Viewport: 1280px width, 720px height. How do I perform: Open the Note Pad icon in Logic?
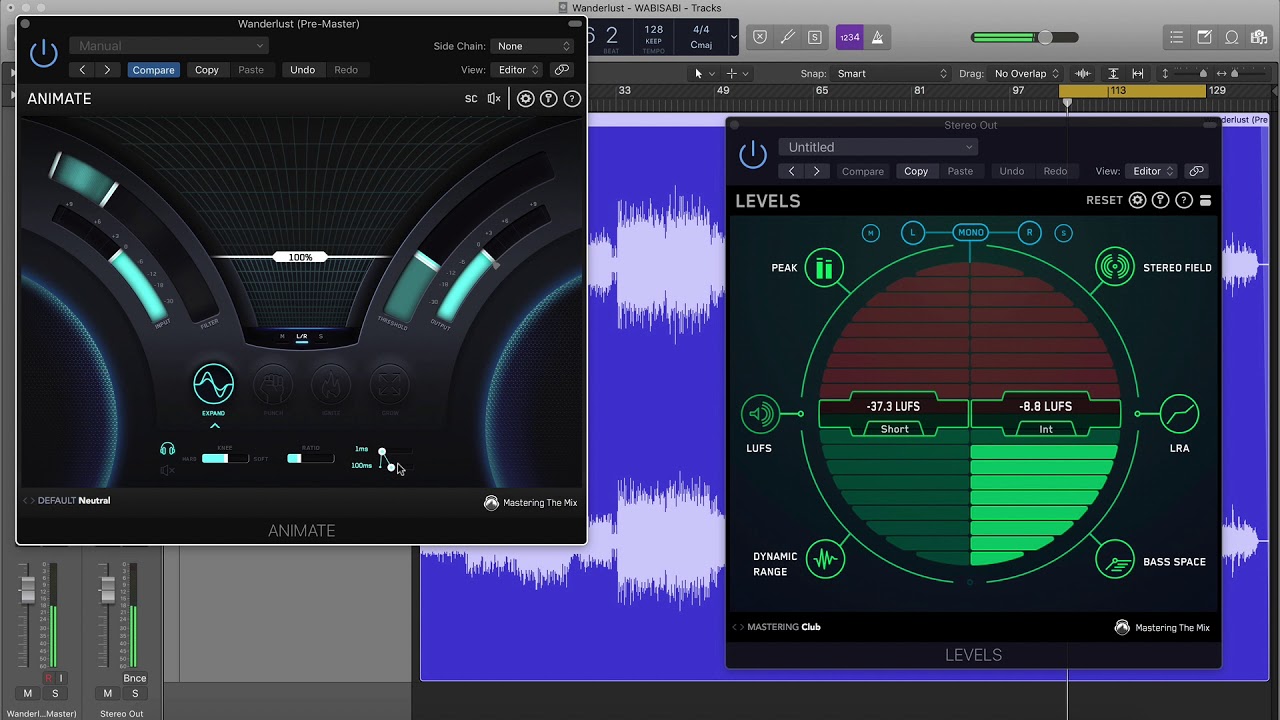pyautogui.click(x=1205, y=37)
